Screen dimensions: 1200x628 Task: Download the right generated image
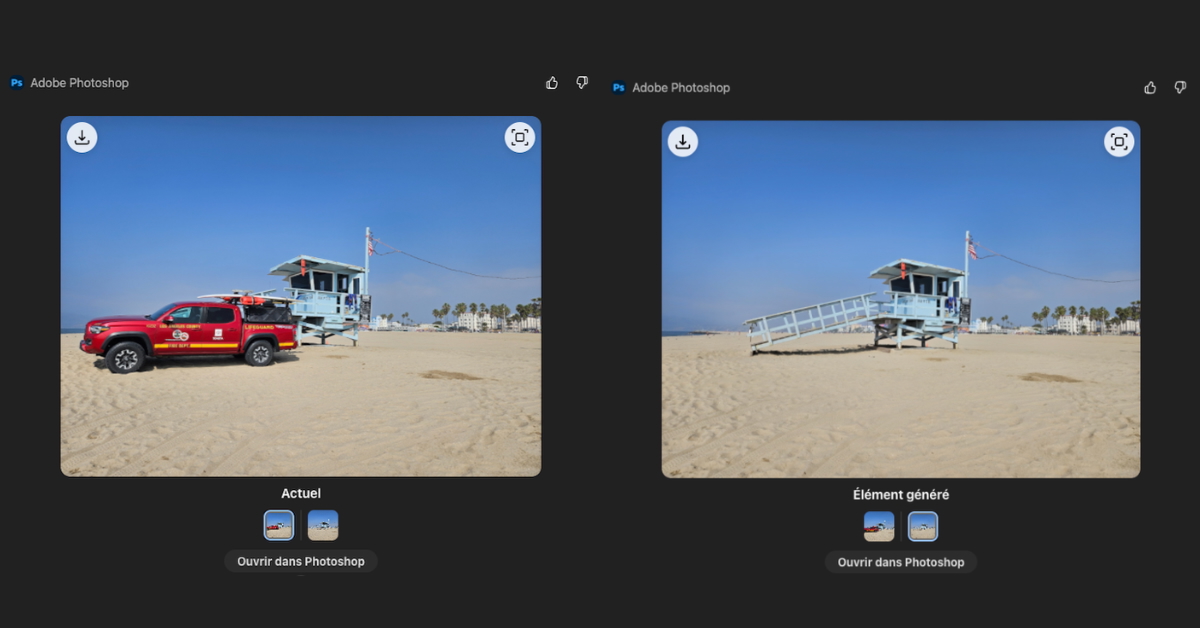[x=683, y=142]
